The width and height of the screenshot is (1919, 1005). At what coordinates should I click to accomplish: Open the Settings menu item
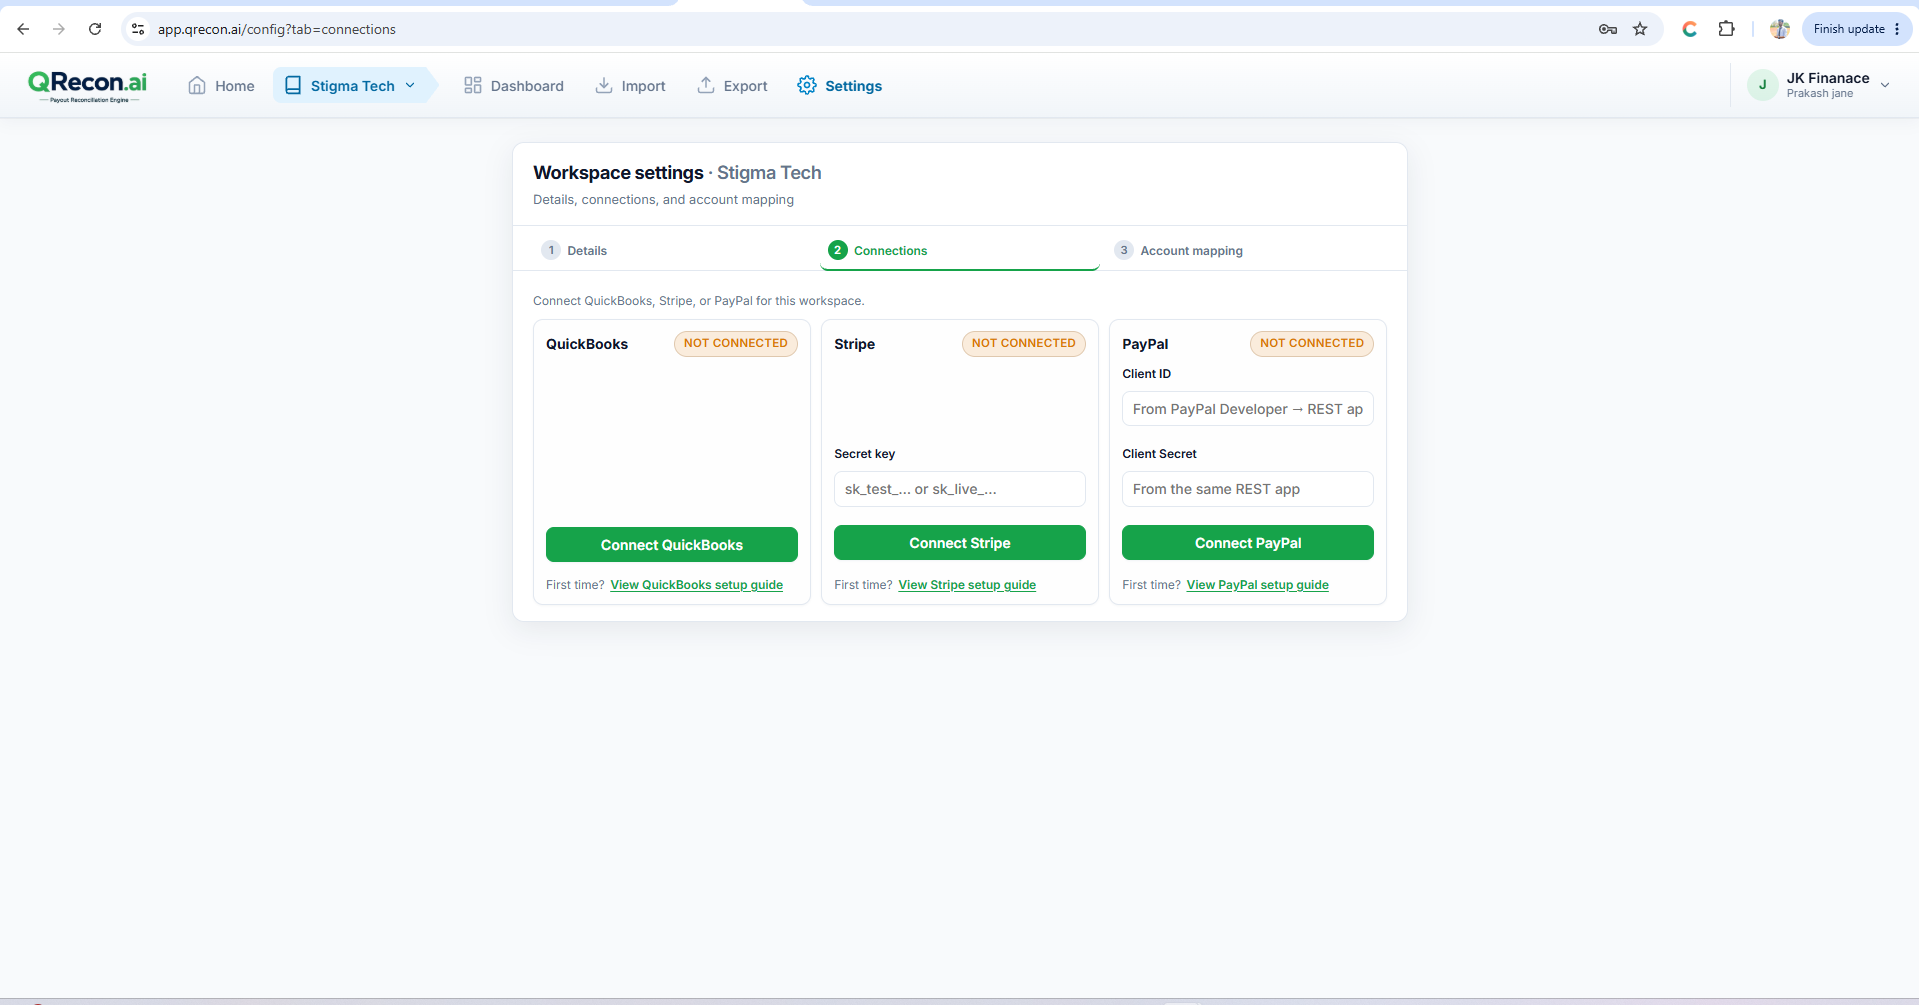coord(840,86)
